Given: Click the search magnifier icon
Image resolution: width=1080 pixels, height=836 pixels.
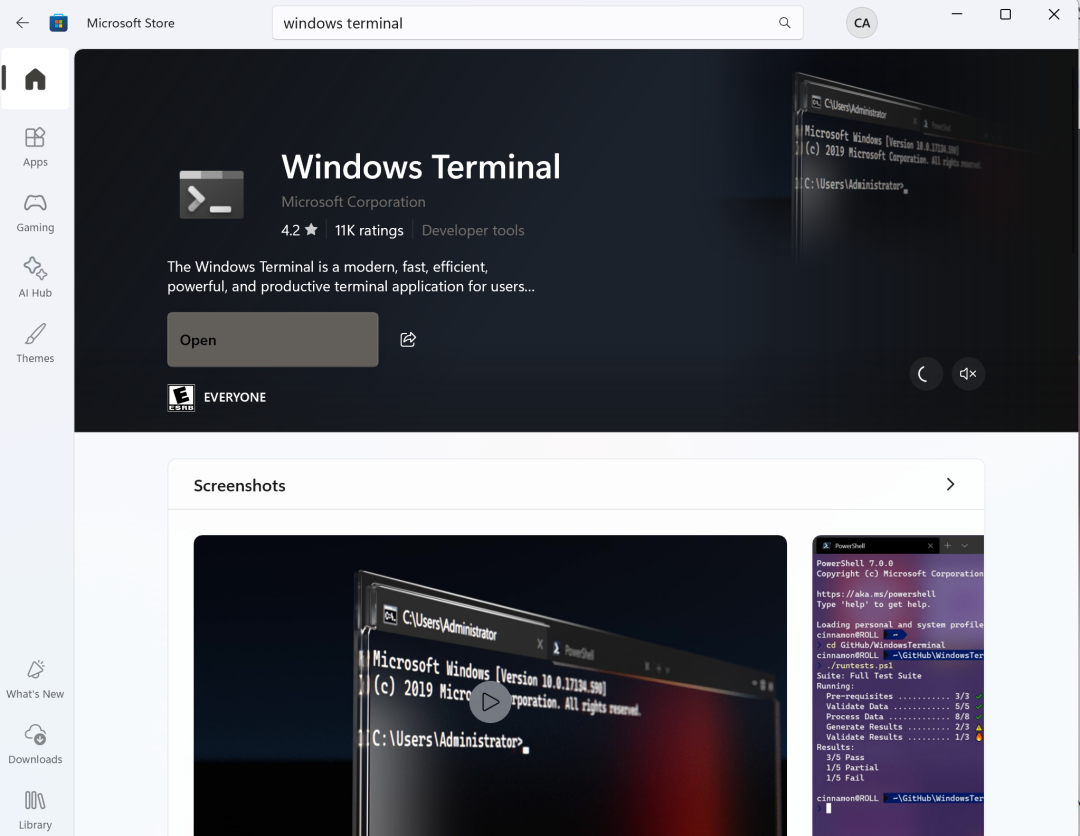Looking at the screenshot, I should click(785, 23).
